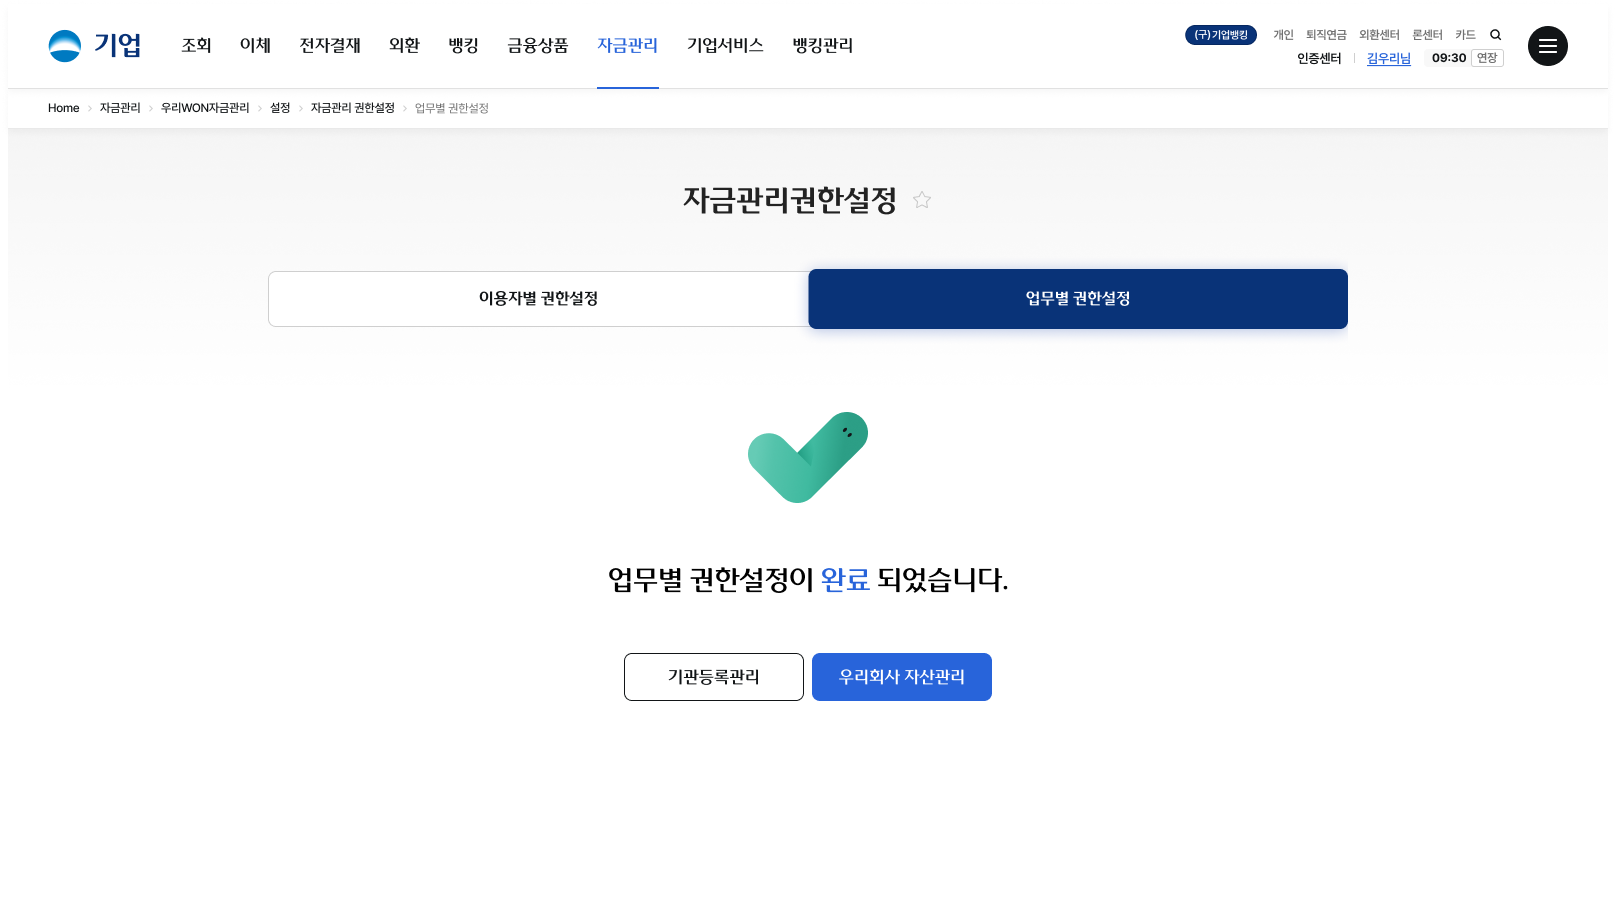Go to 인증센터

(x=1319, y=58)
